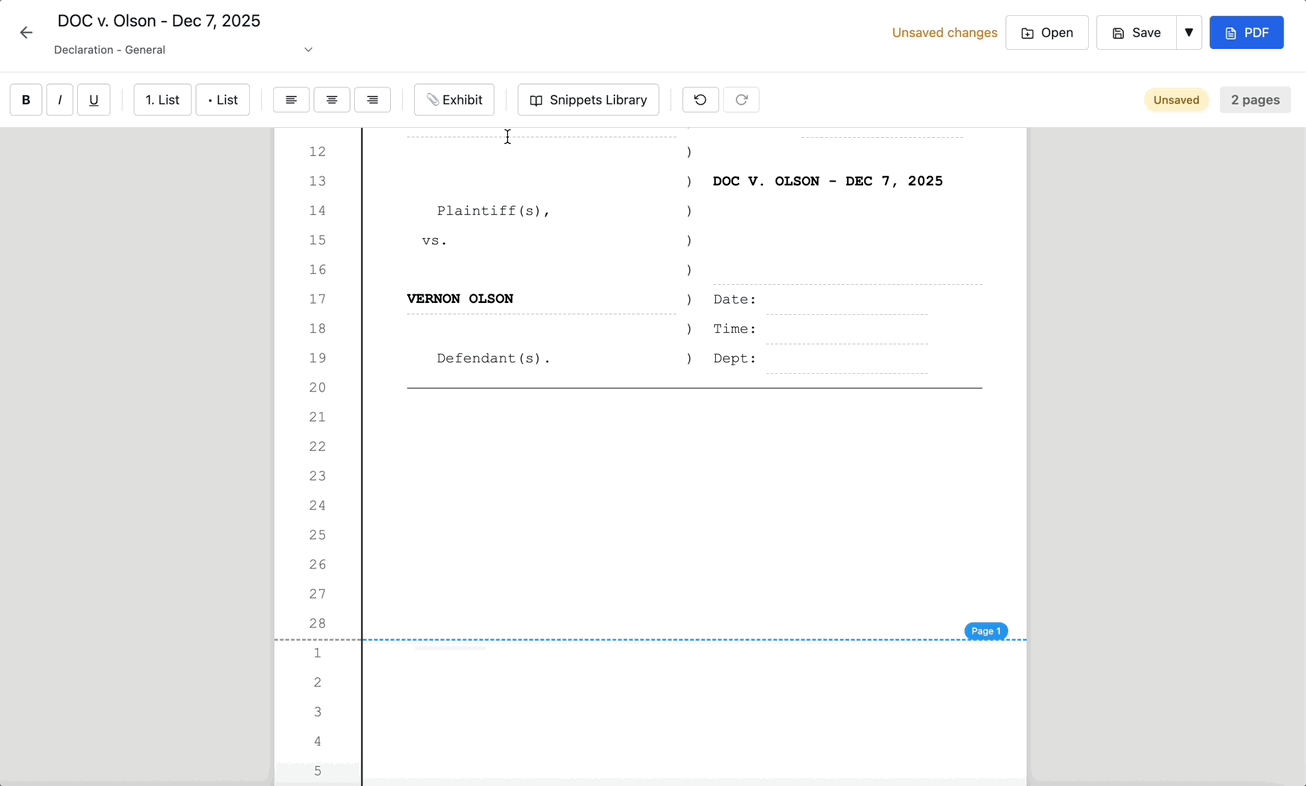Undo the last change

(x=700, y=99)
